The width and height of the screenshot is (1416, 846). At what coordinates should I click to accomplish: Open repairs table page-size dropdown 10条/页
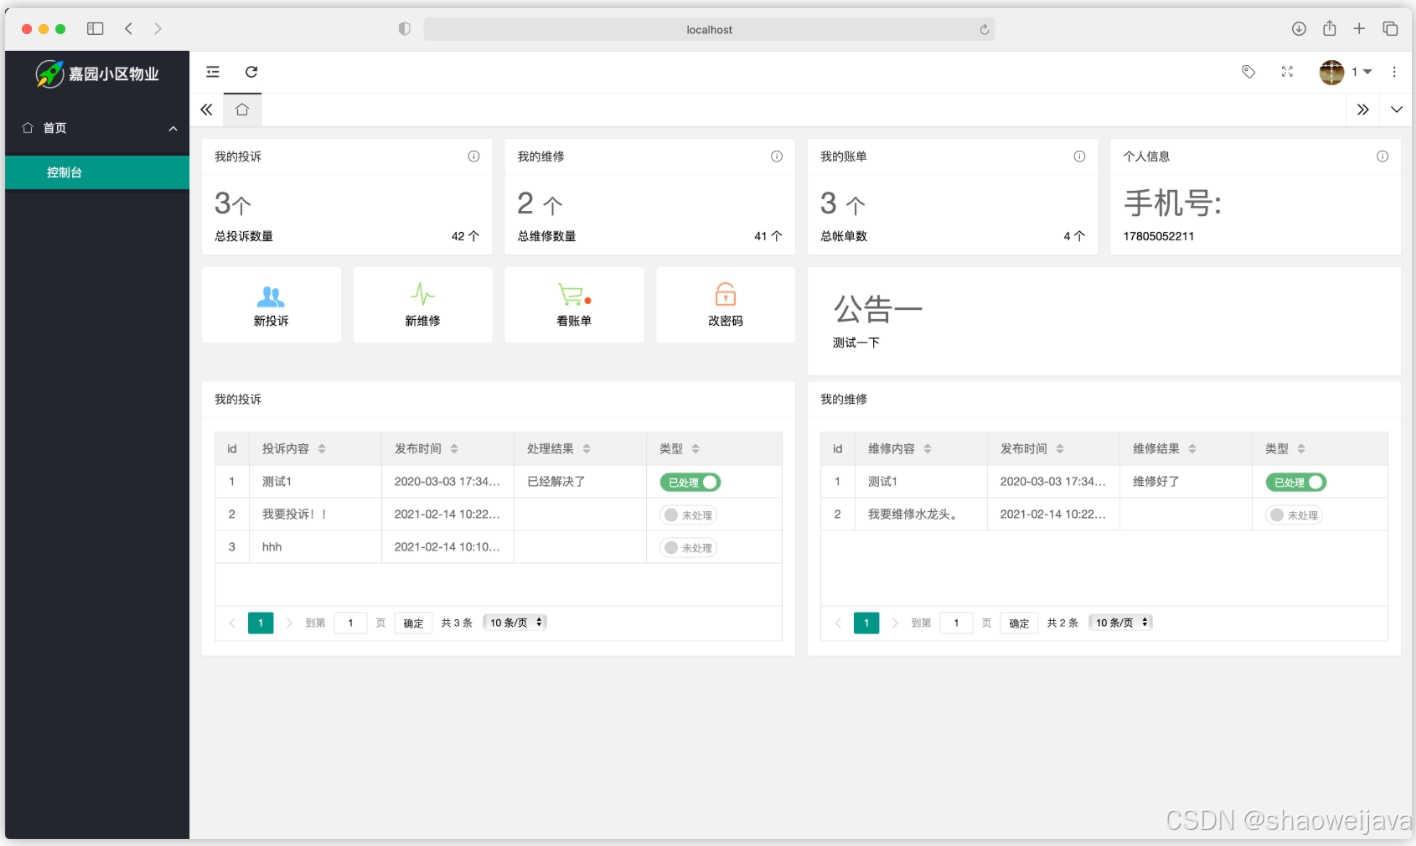[1121, 622]
